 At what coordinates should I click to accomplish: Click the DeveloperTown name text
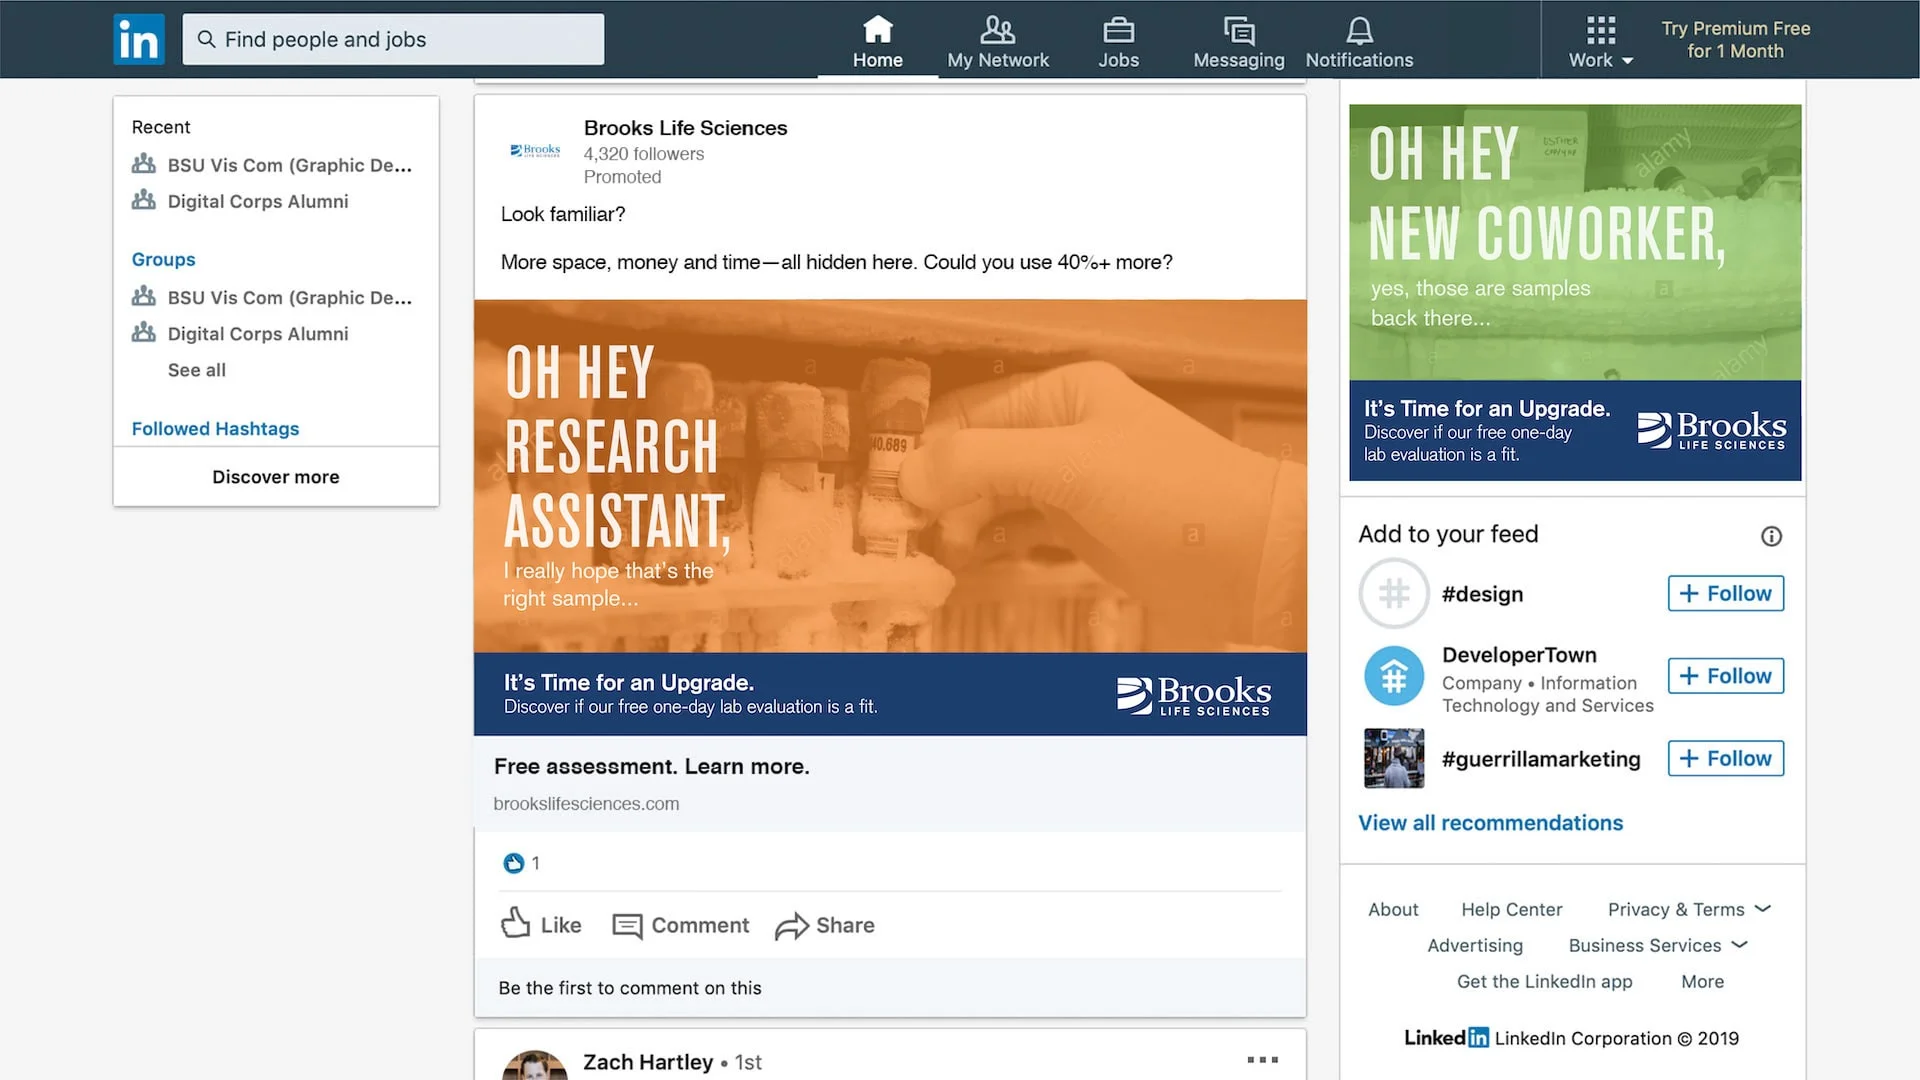[1519, 655]
